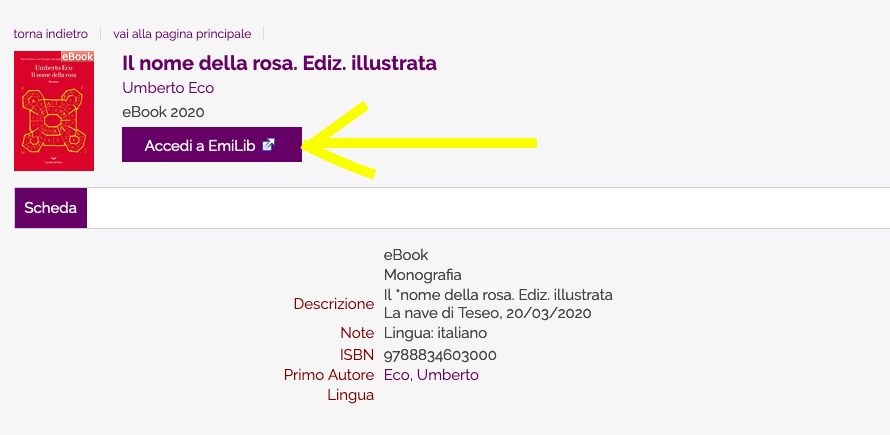The height and width of the screenshot is (435, 890).
Task: Click La nave di Teseo publisher text
Action: pyautogui.click(x=442, y=313)
